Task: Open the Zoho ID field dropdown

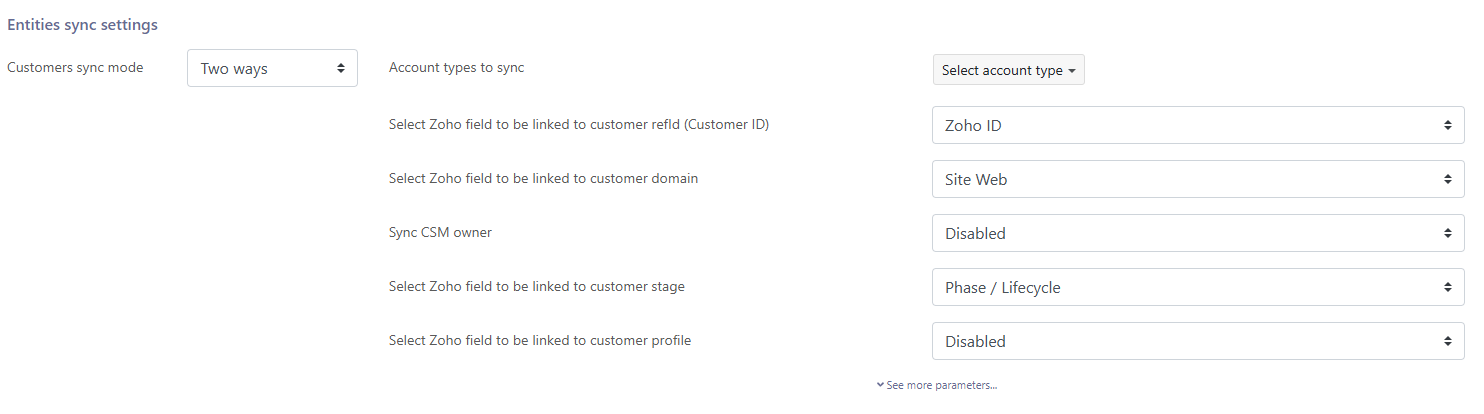Action: click(x=1197, y=125)
